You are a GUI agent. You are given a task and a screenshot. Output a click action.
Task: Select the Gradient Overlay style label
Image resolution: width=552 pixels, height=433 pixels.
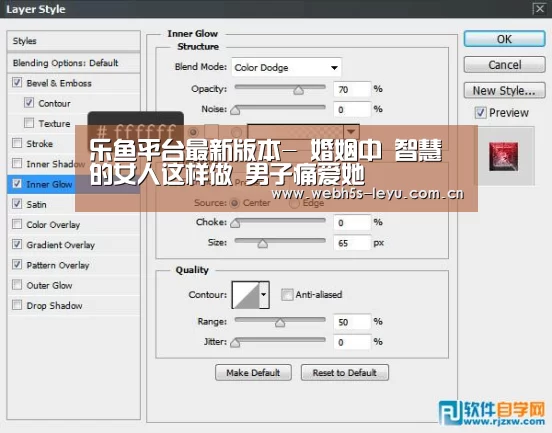pyautogui.click(x=61, y=245)
